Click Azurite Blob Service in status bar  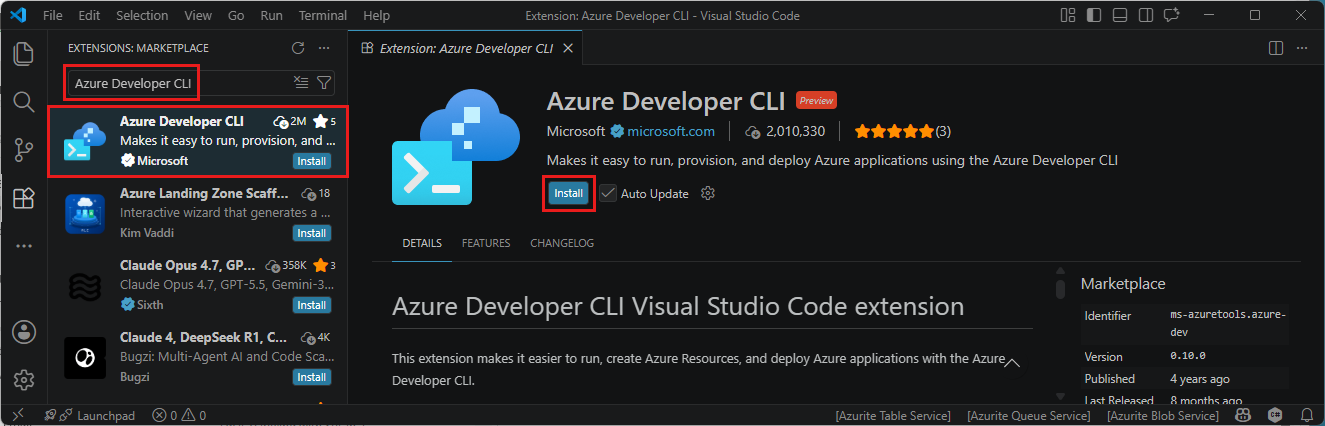[1162, 415]
